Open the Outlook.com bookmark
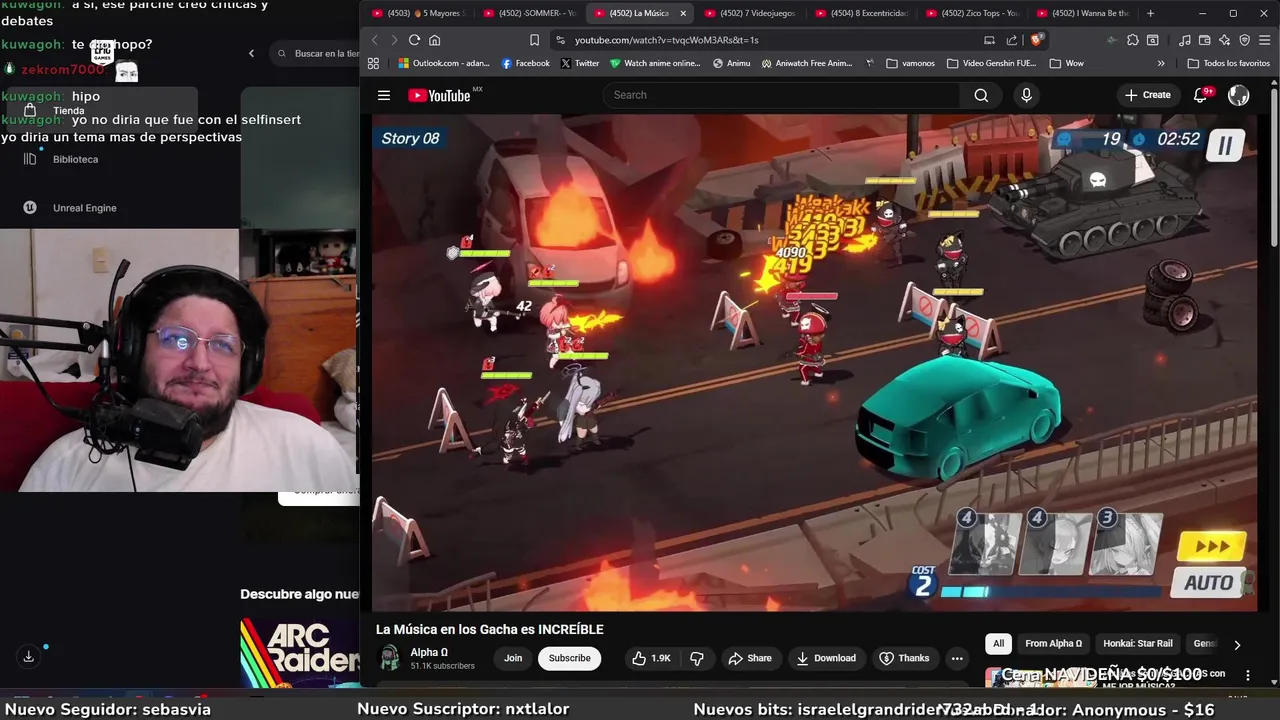 (444, 63)
